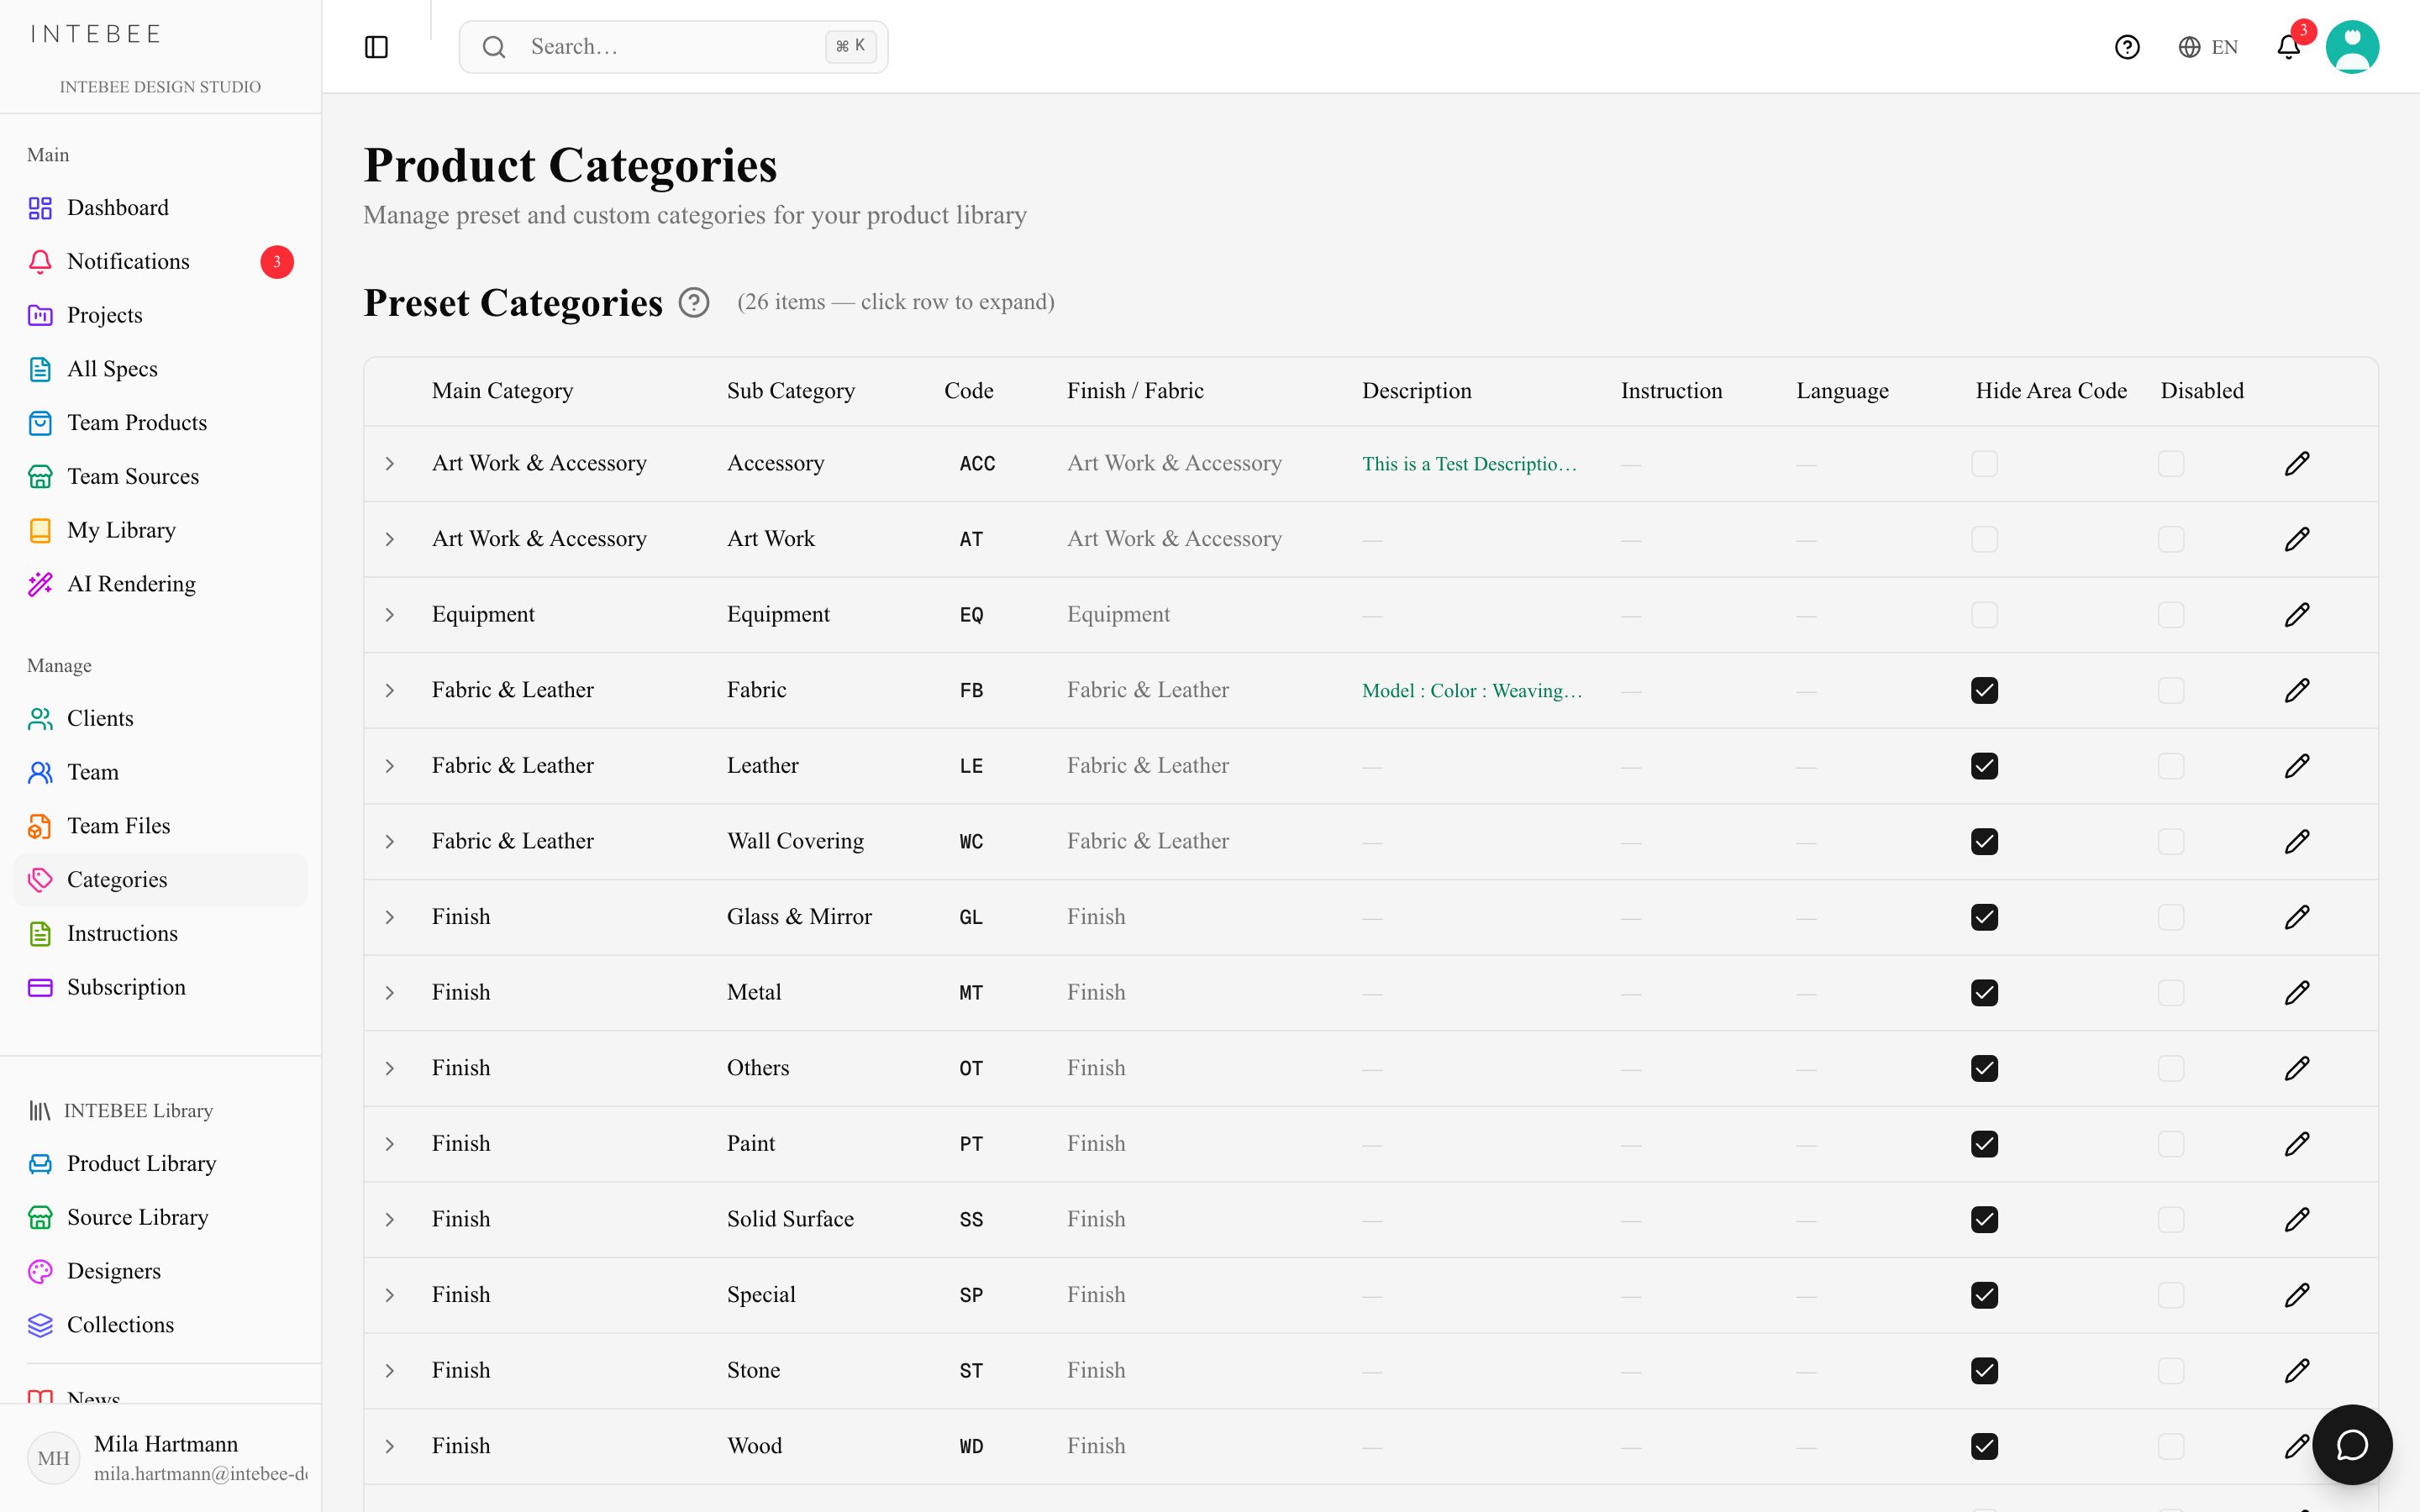Click the Main Category column header
The width and height of the screenshot is (2420, 1512).
[x=502, y=391]
